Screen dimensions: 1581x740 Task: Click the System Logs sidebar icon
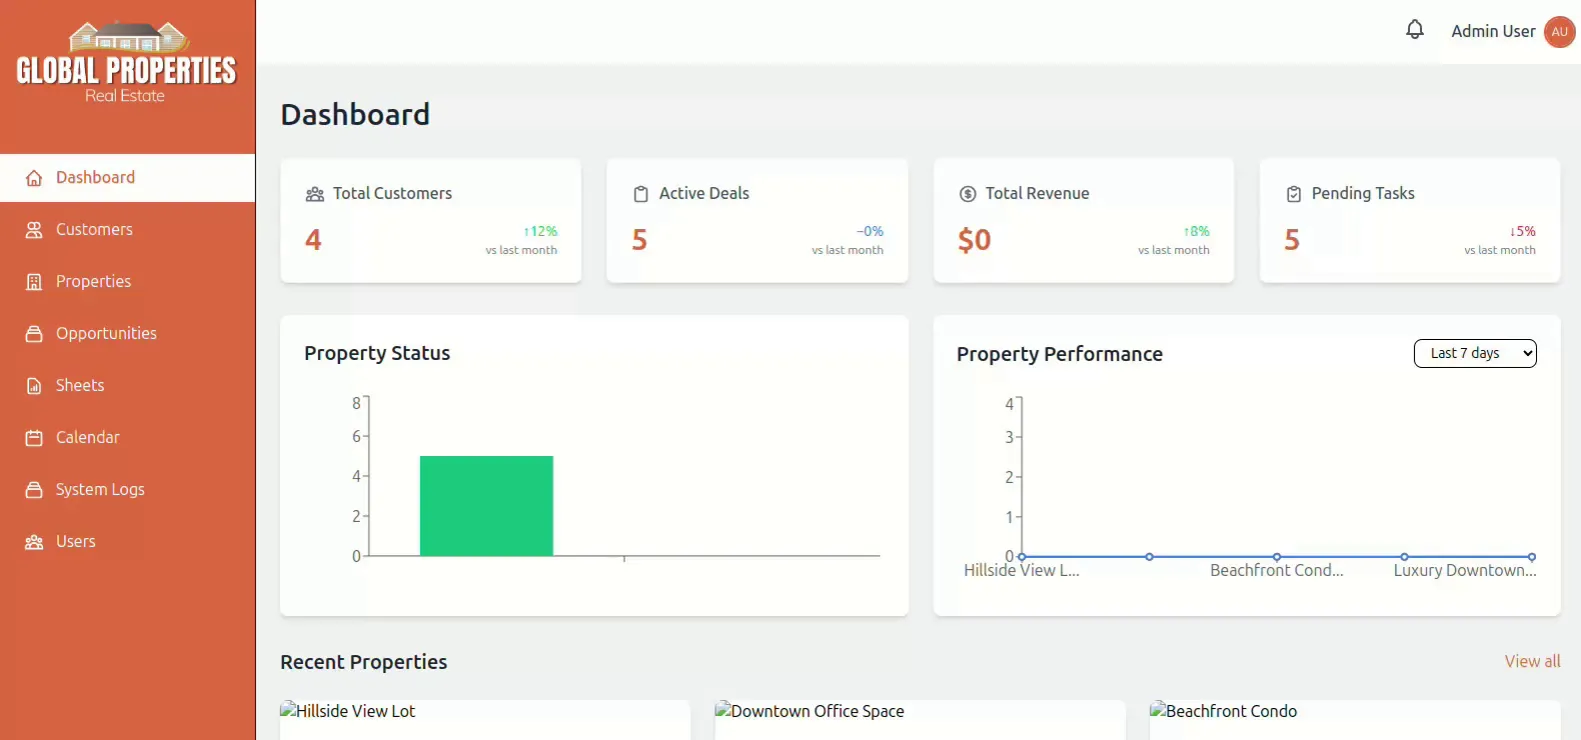(x=34, y=490)
